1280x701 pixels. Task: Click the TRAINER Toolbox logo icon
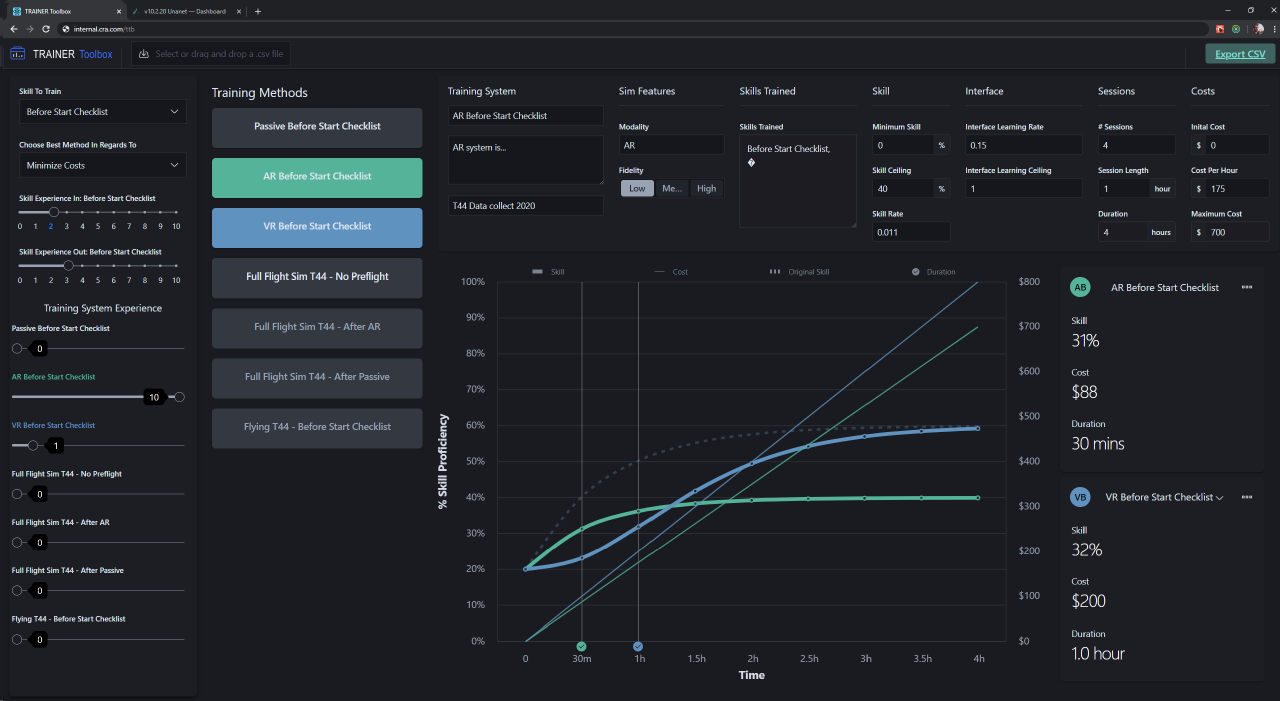(17, 53)
